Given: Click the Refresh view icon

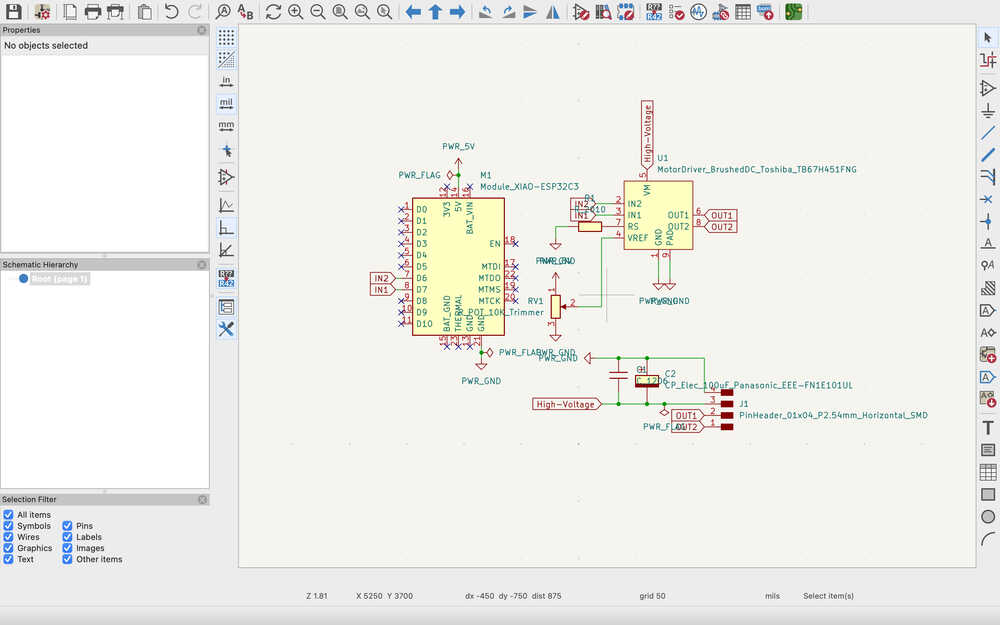Looking at the screenshot, I should coord(273,12).
